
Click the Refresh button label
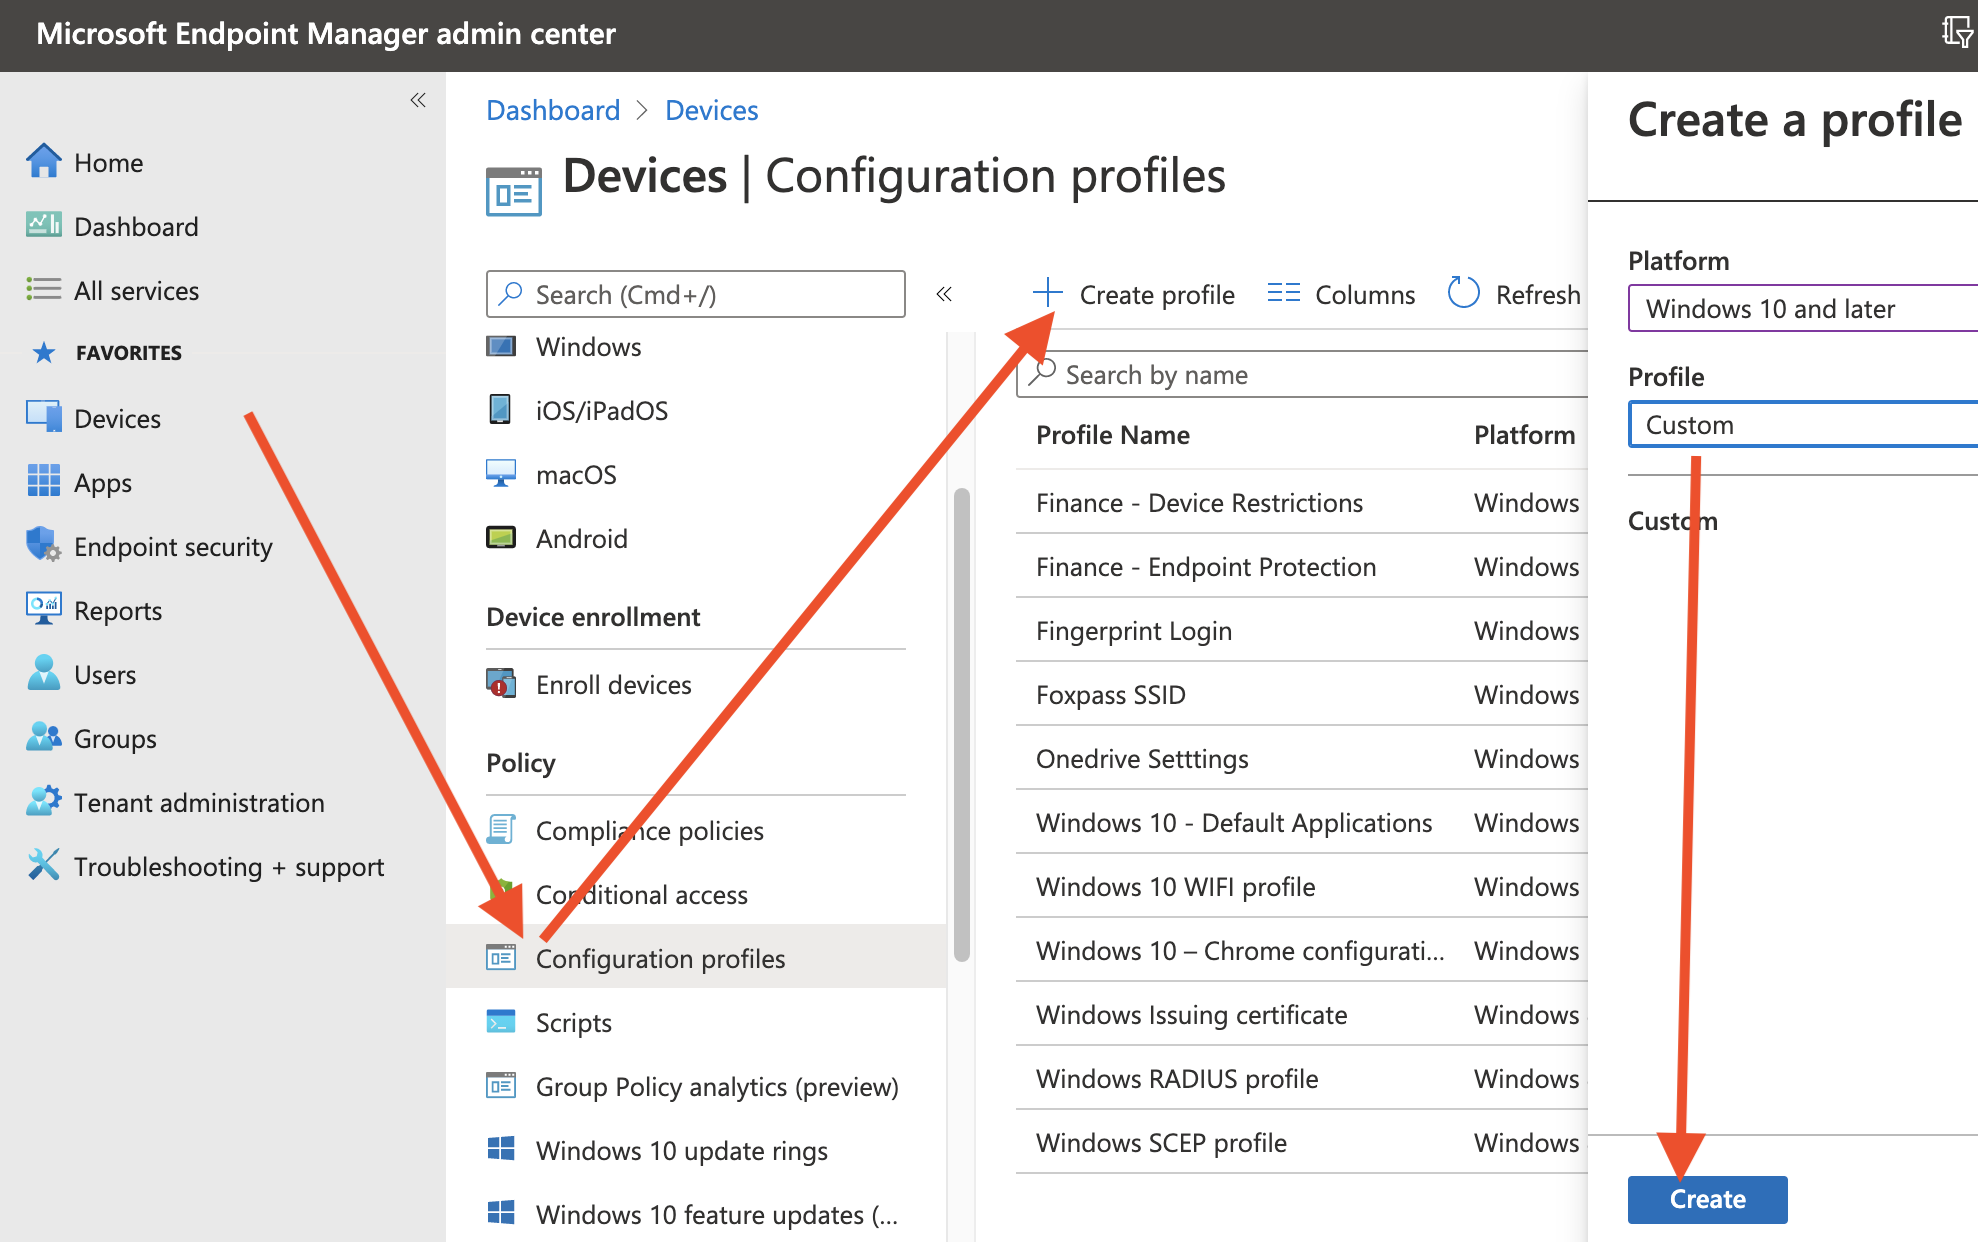(1538, 294)
